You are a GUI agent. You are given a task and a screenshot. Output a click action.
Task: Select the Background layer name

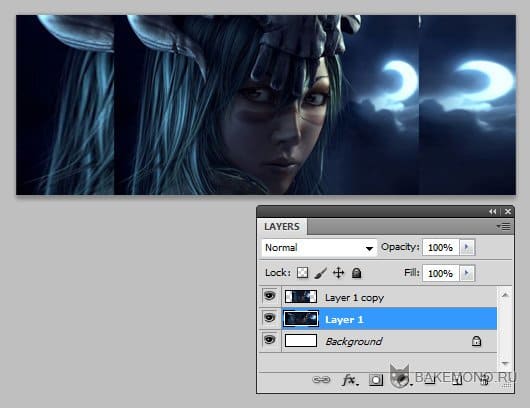(354, 341)
